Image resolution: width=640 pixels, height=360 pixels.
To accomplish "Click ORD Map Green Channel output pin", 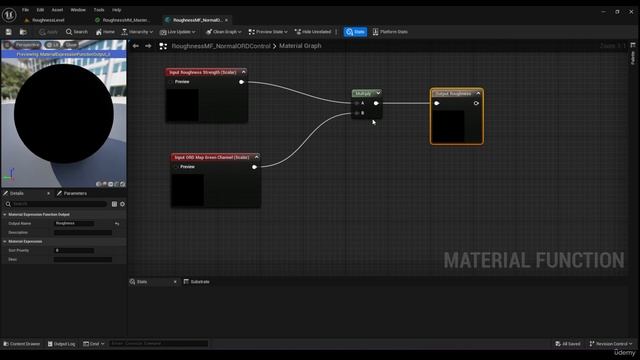I will 254,167.
